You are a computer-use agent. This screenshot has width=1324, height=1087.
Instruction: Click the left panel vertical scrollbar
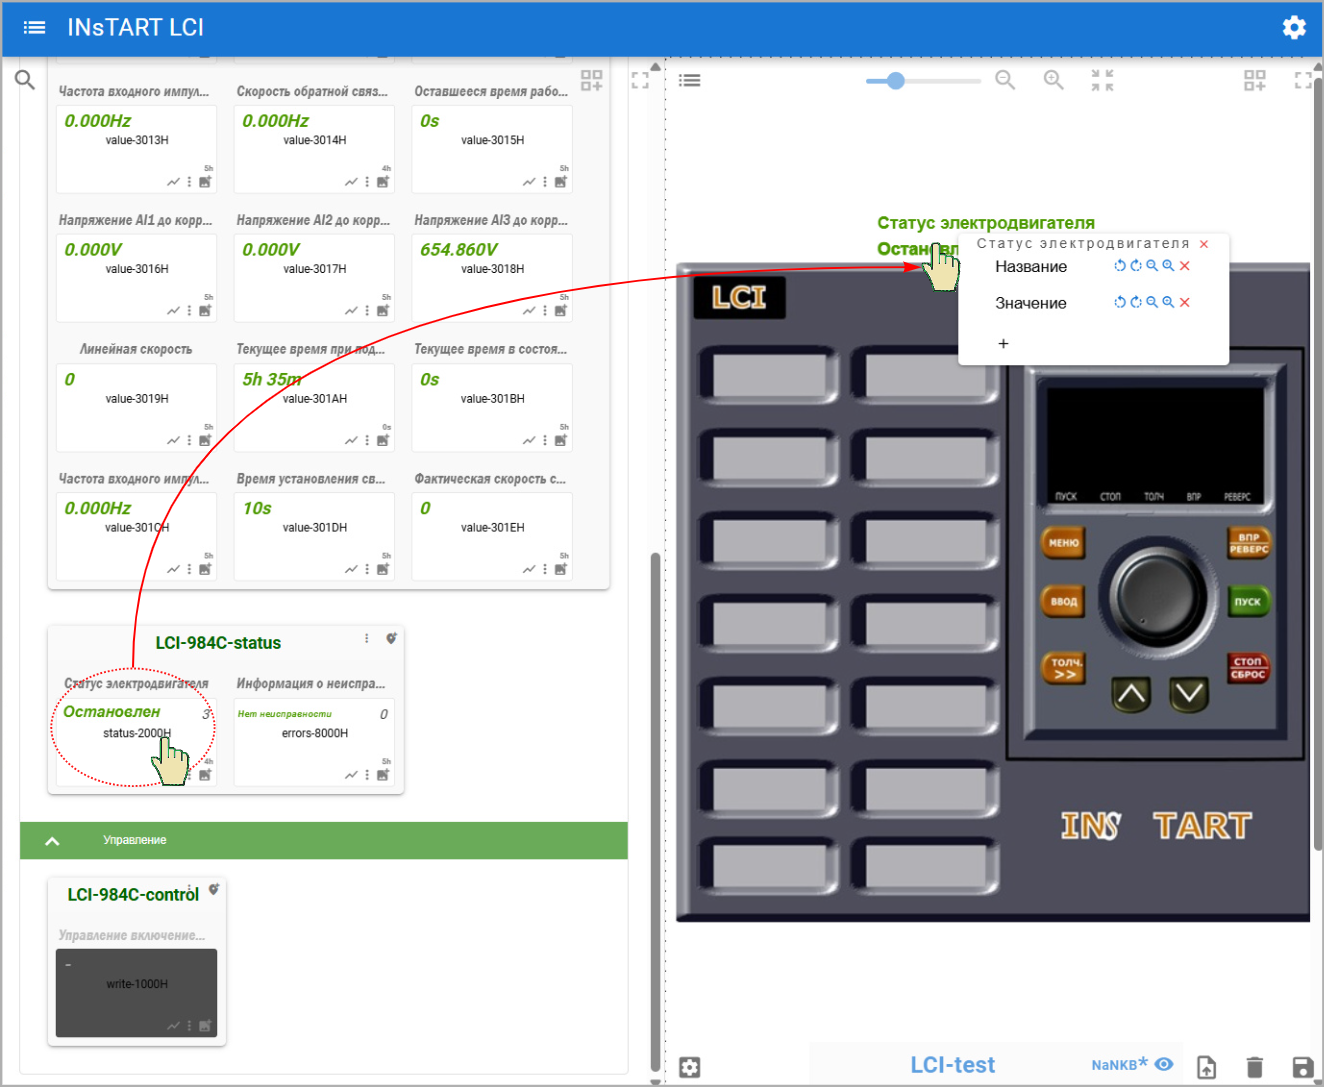tap(655, 810)
